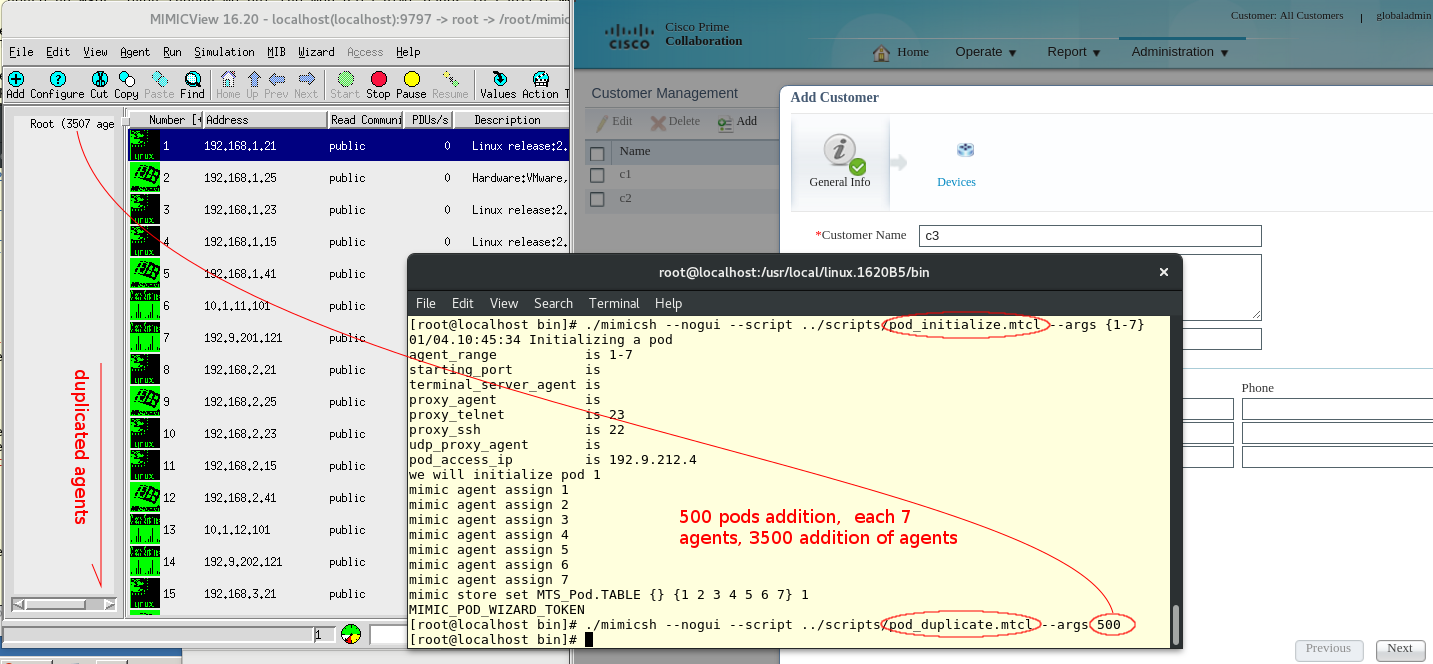
Task: Open the Simulation menu in MIMICView
Action: 224,52
